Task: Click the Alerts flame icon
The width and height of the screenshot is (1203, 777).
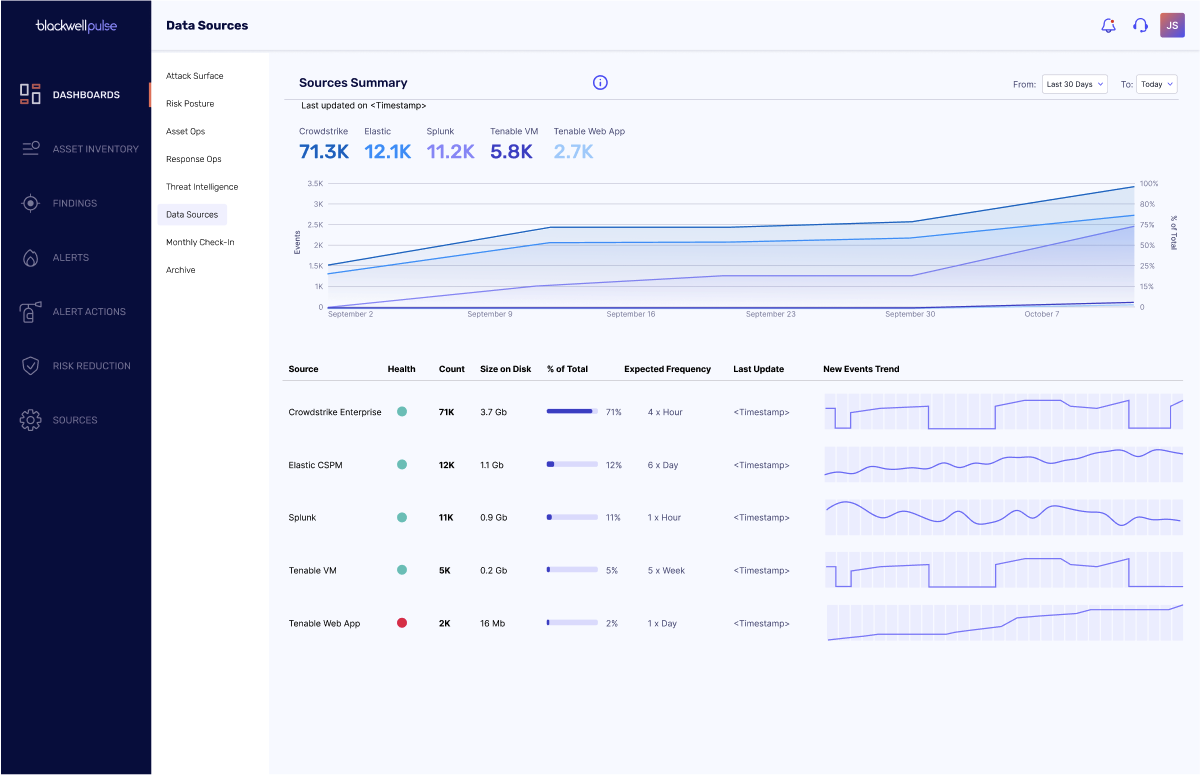Action: 31,258
